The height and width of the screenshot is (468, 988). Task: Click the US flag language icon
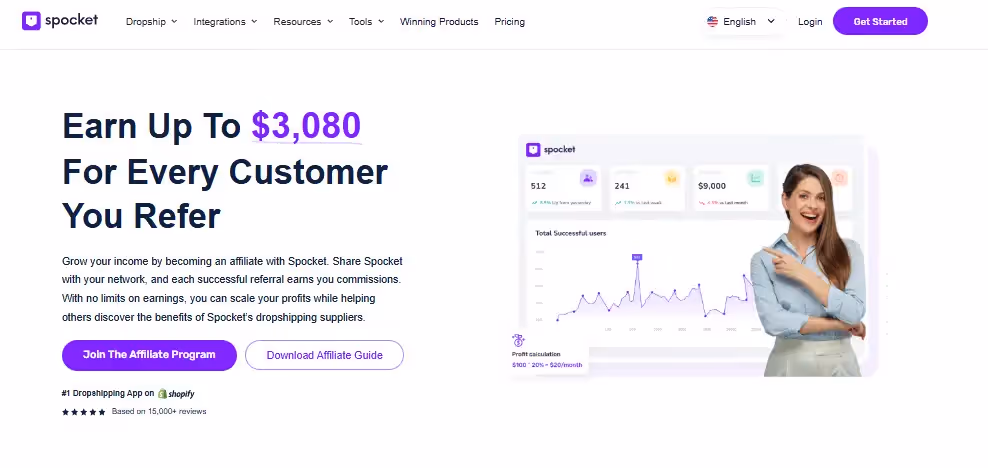tap(713, 21)
